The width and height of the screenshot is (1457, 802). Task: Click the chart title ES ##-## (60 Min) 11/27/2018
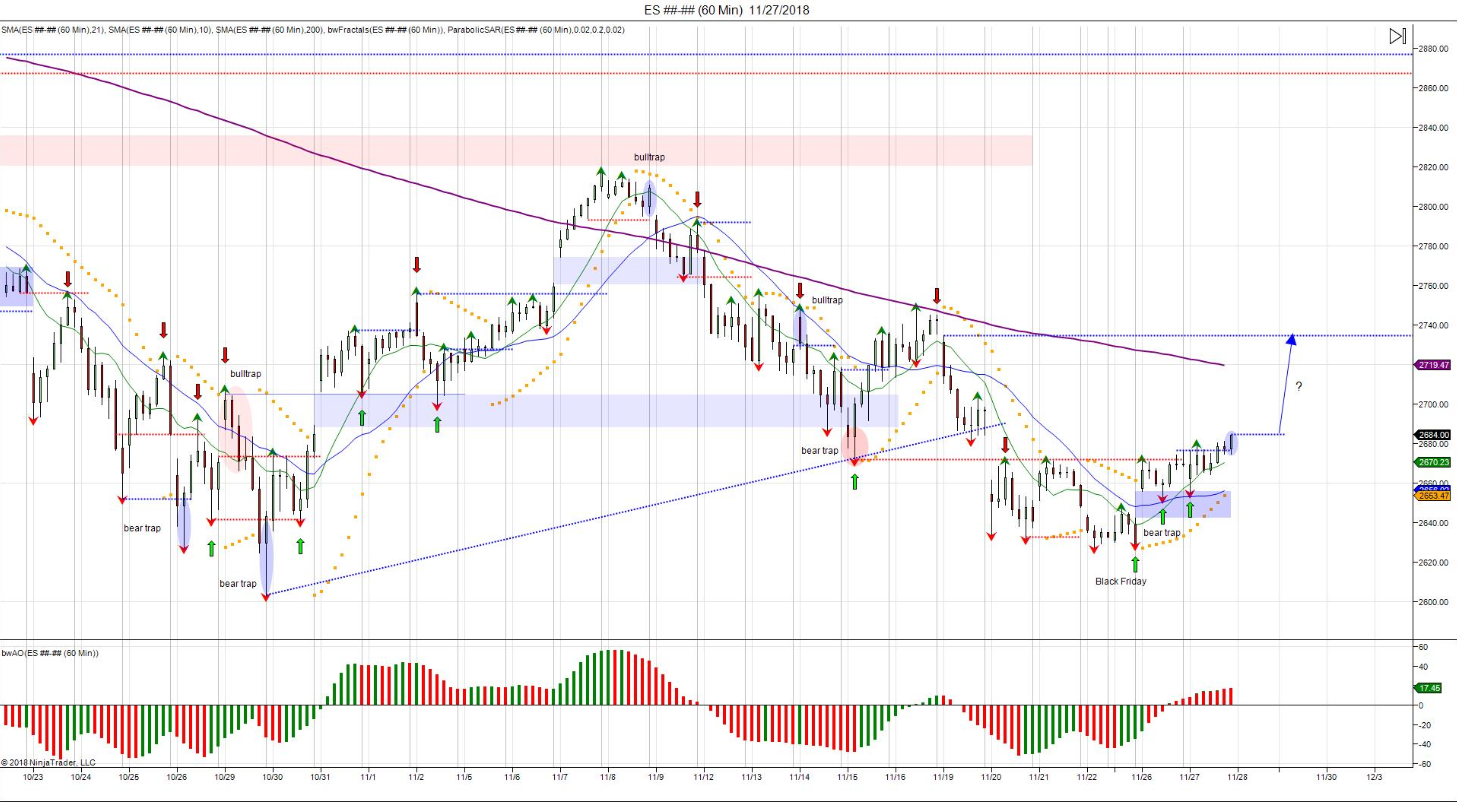click(x=728, y=10)
